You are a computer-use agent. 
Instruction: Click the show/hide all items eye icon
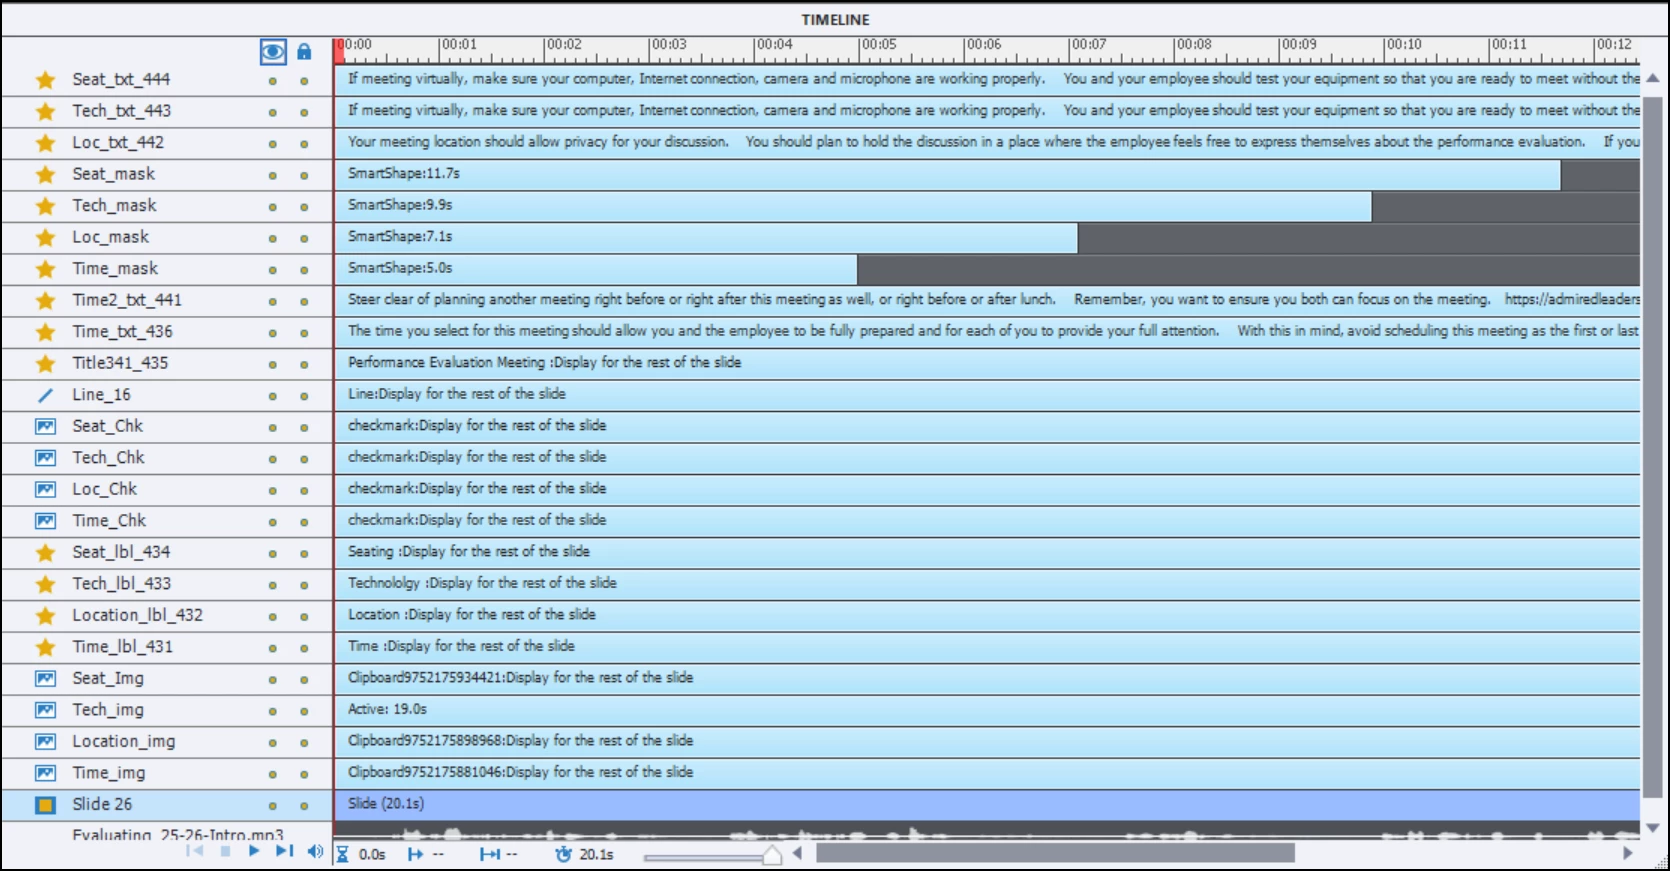[x=273, y=51]
